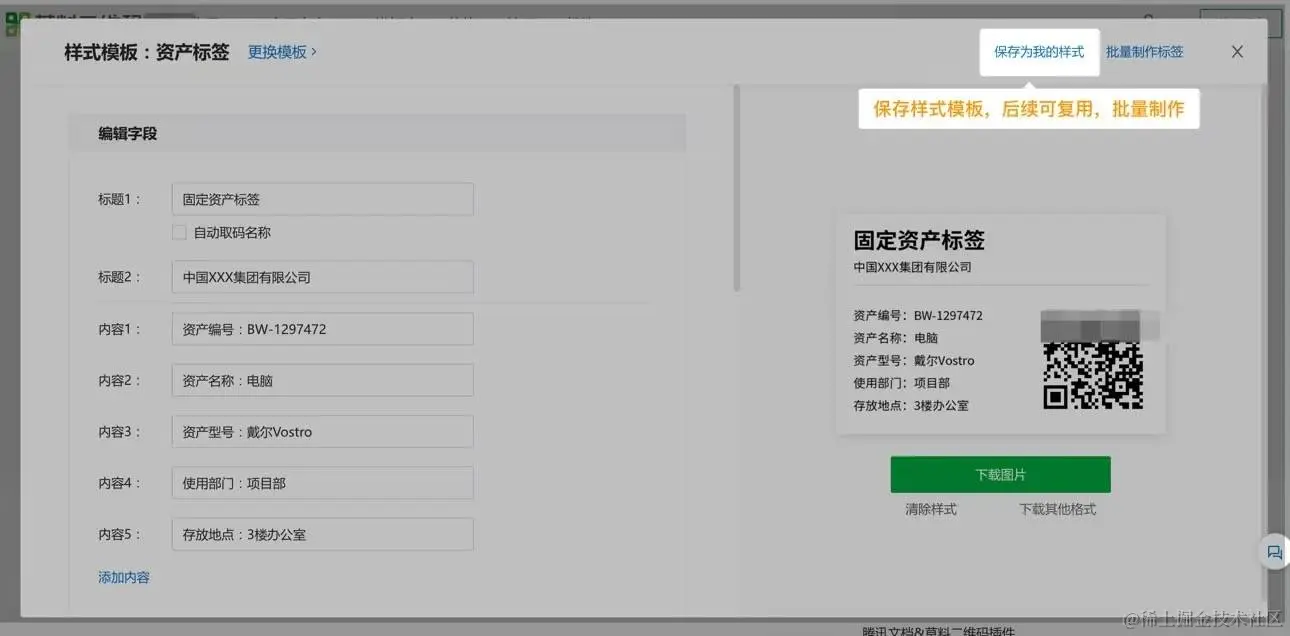The image size is (1290, 636).
Task: Open the feedback chat icon
Action: pos(1274,551)
